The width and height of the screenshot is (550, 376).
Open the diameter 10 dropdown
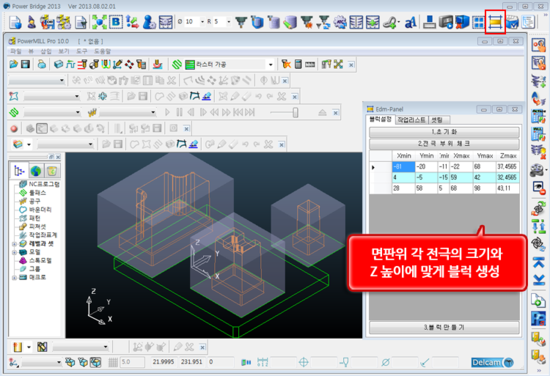pos(202,22)
